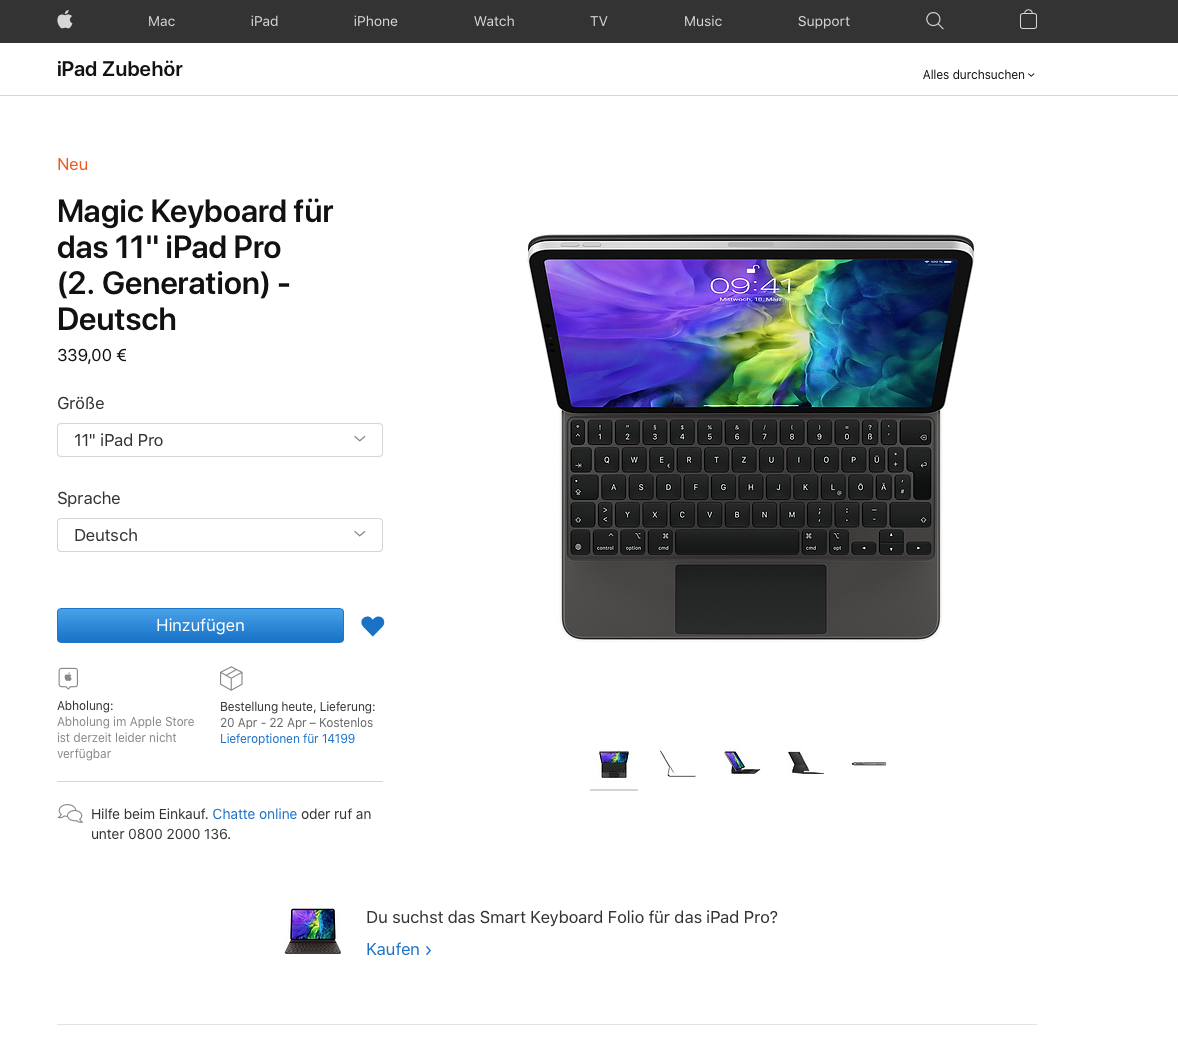1178x1058 pixels.
Task: Open the Mac menu item
Action: tap(161, 21)
